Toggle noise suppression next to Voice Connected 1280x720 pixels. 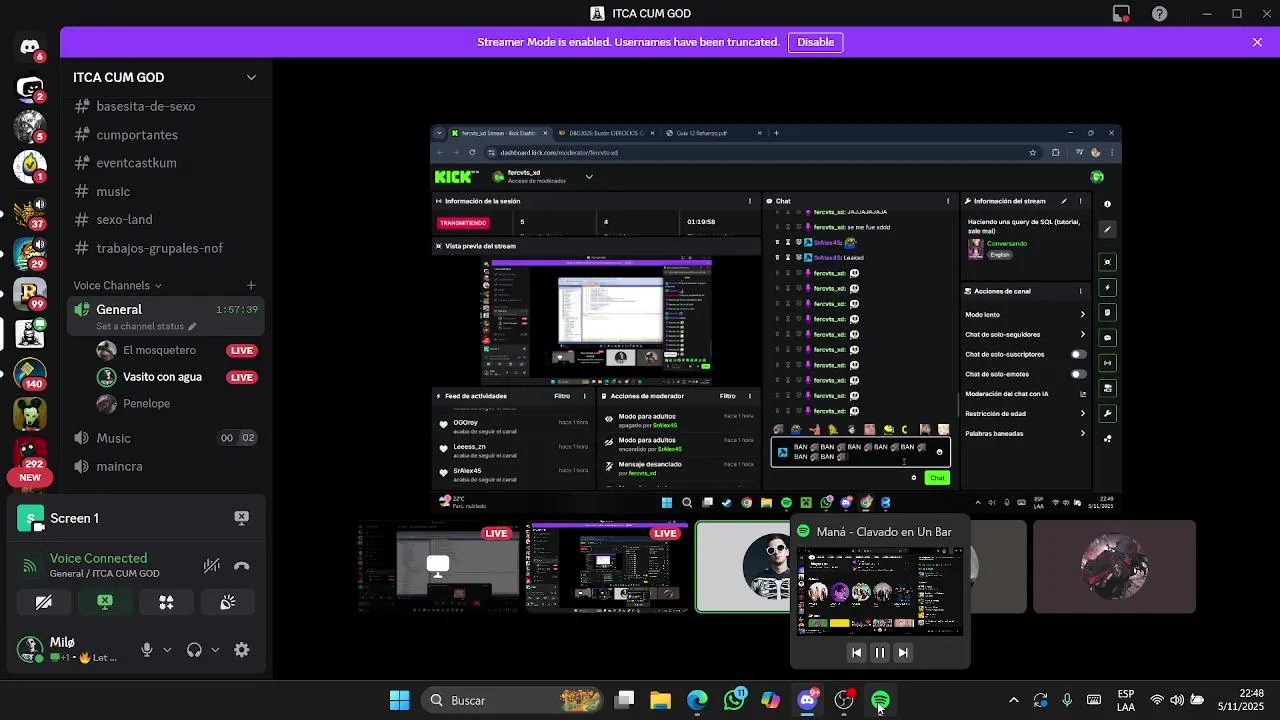tap(211, 565)
